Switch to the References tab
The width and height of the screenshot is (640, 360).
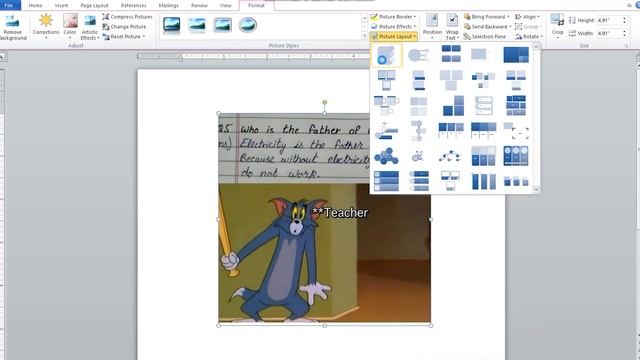click(133, 5)
